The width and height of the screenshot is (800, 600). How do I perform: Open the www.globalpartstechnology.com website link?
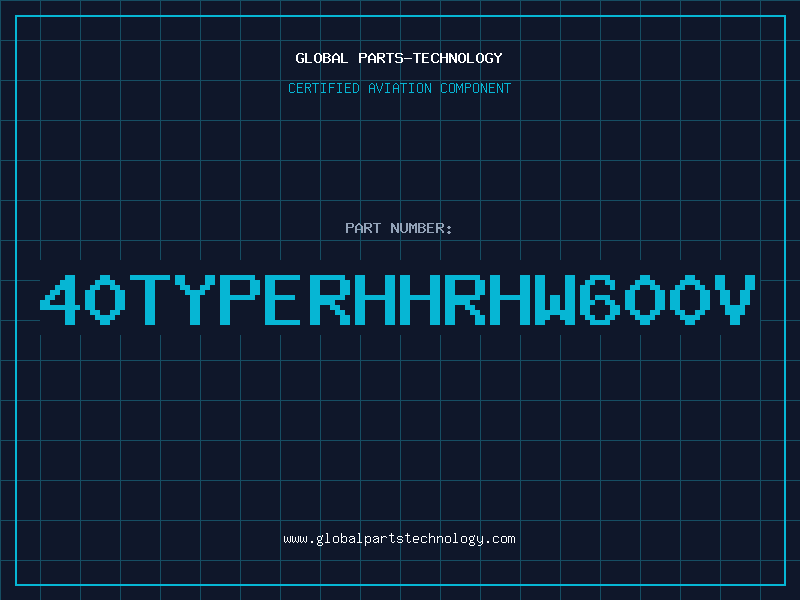(x=399, y=539)
